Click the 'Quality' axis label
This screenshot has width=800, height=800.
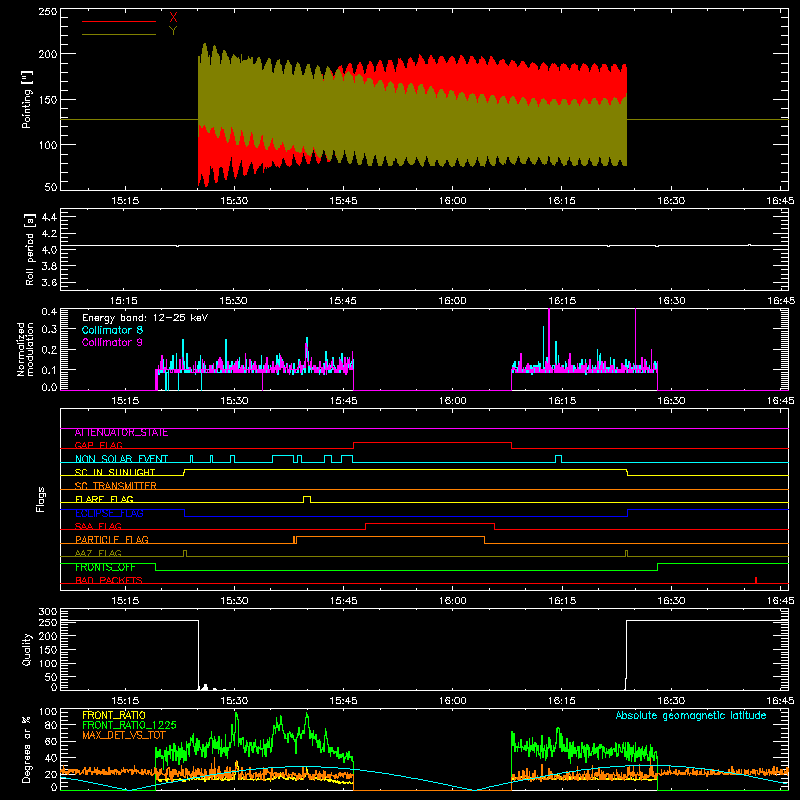pyautogui.click(x=27, y=649)
